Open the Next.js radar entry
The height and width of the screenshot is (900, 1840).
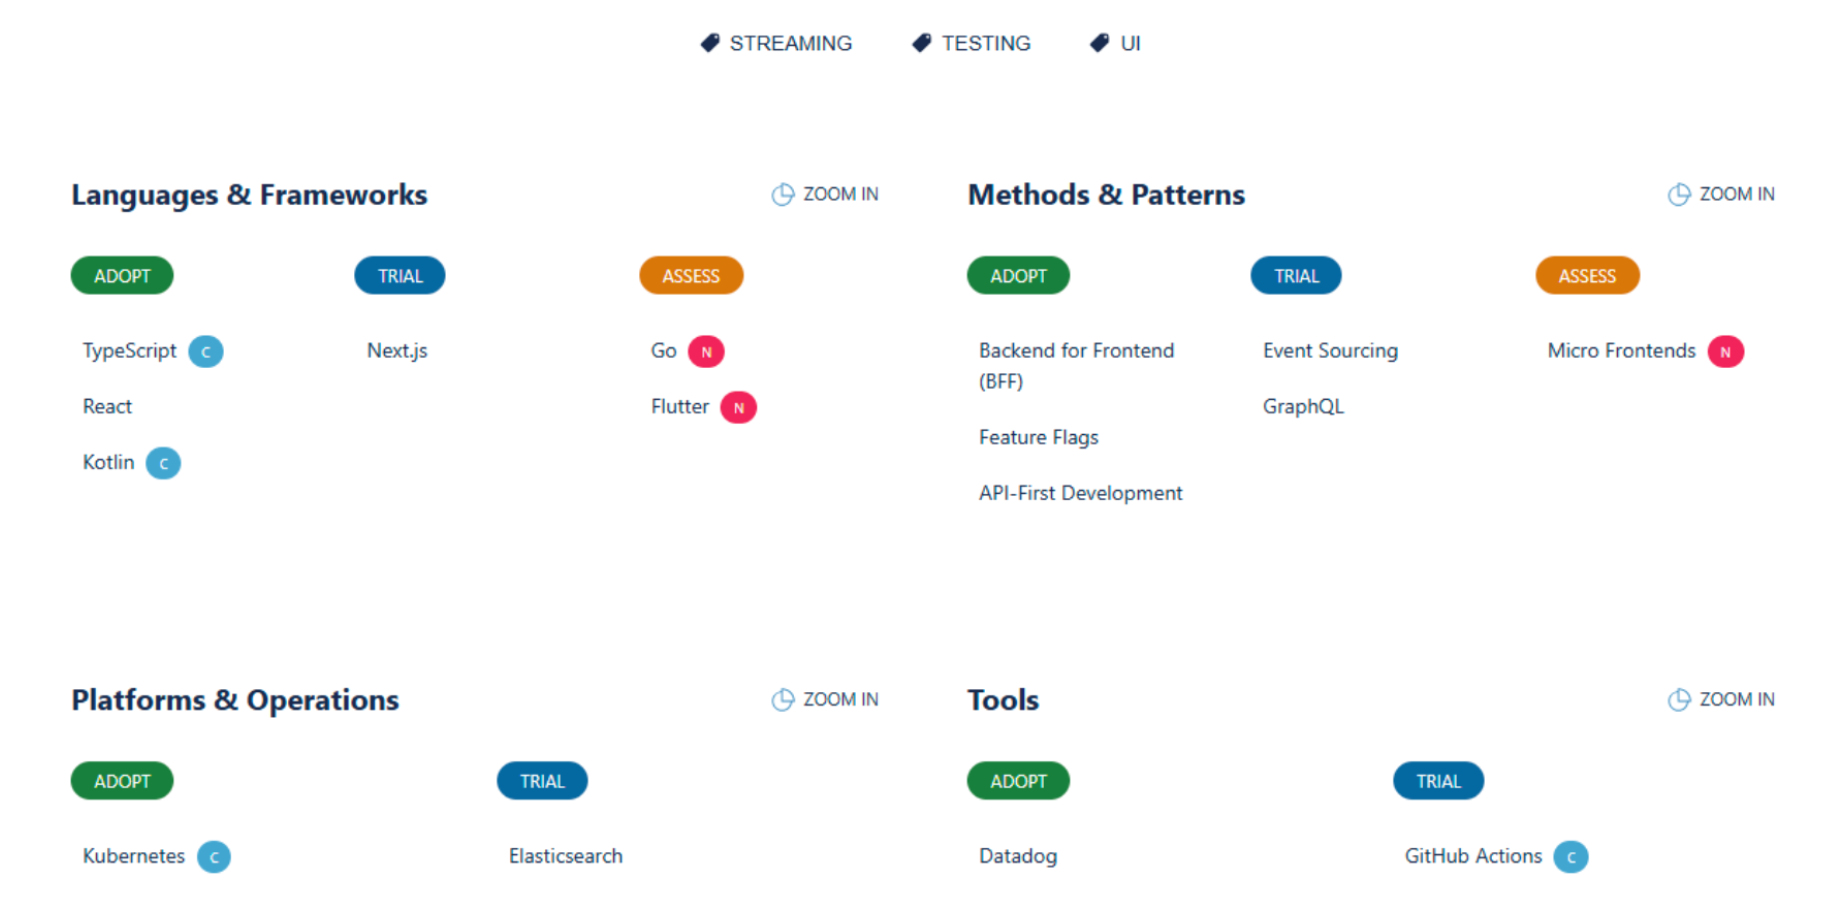(x=397, y=351)
